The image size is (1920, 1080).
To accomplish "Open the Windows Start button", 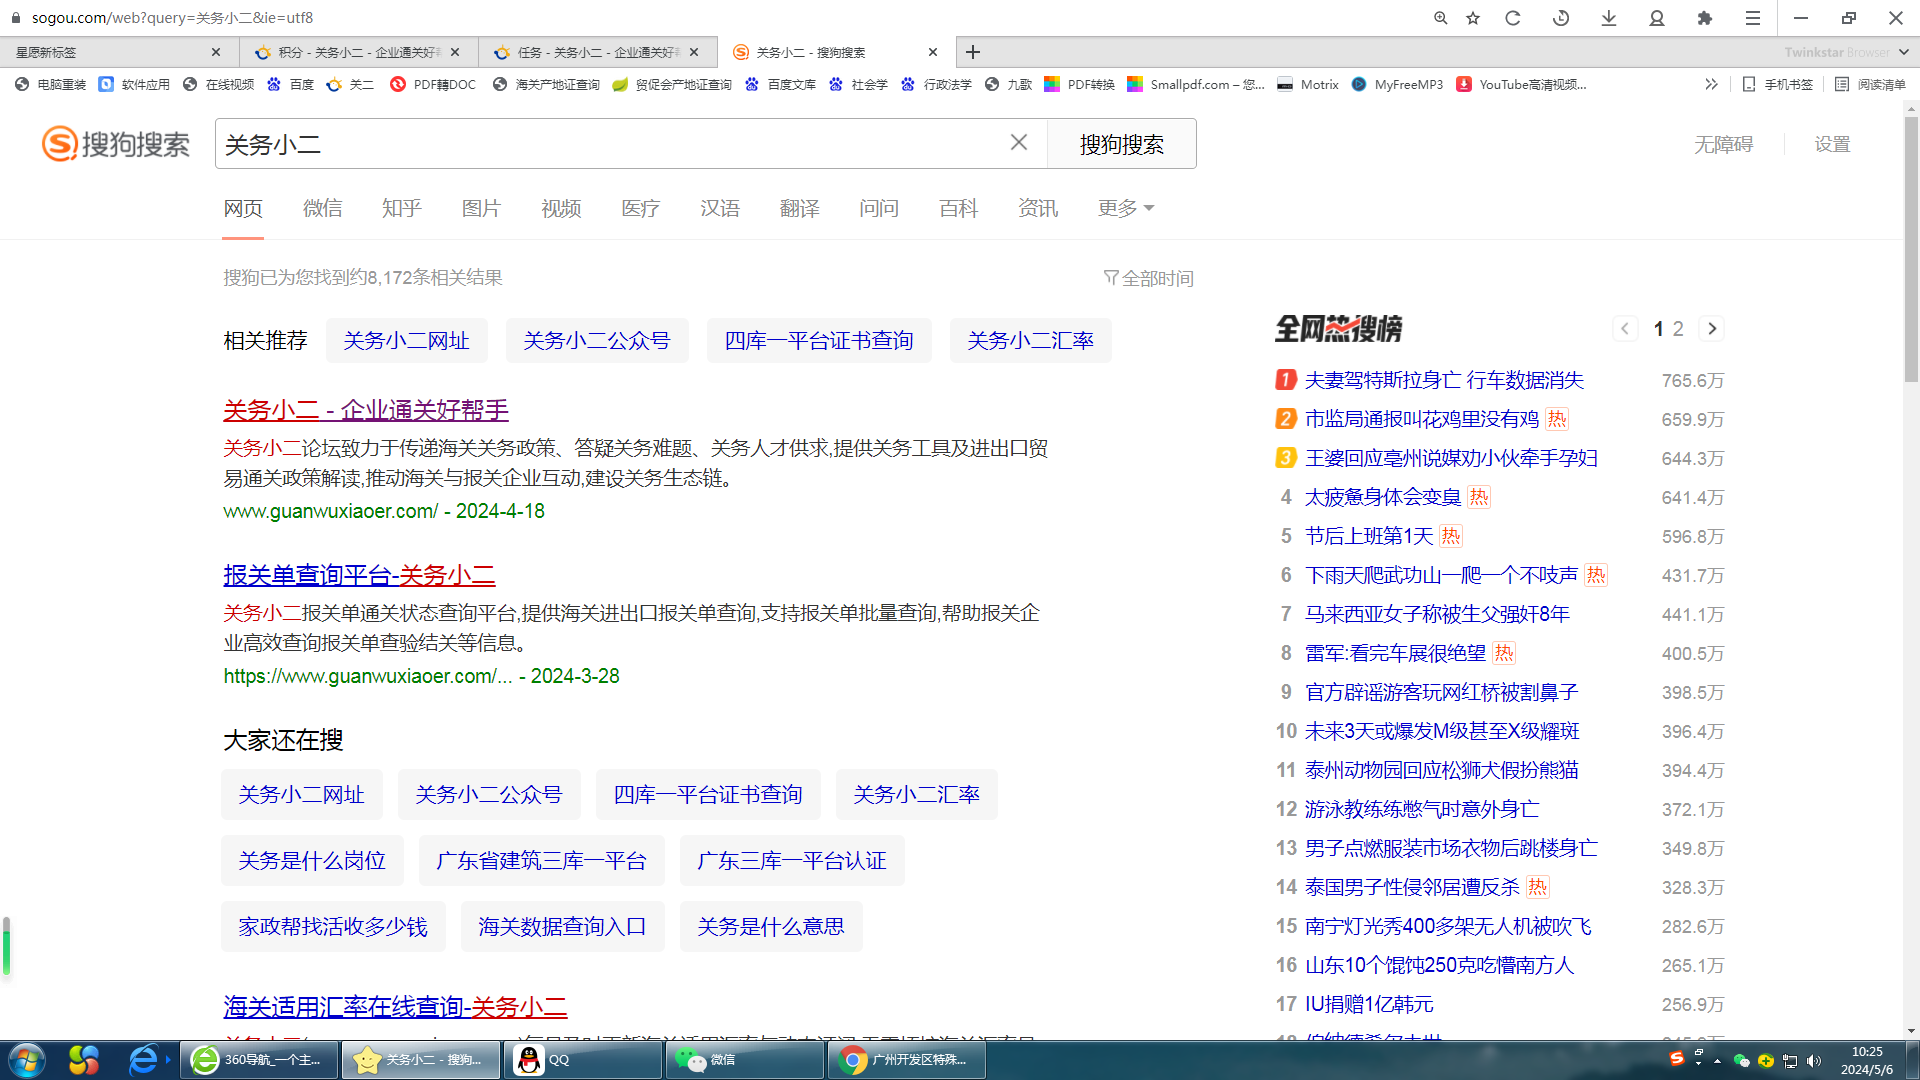I will pos(27,1060).
